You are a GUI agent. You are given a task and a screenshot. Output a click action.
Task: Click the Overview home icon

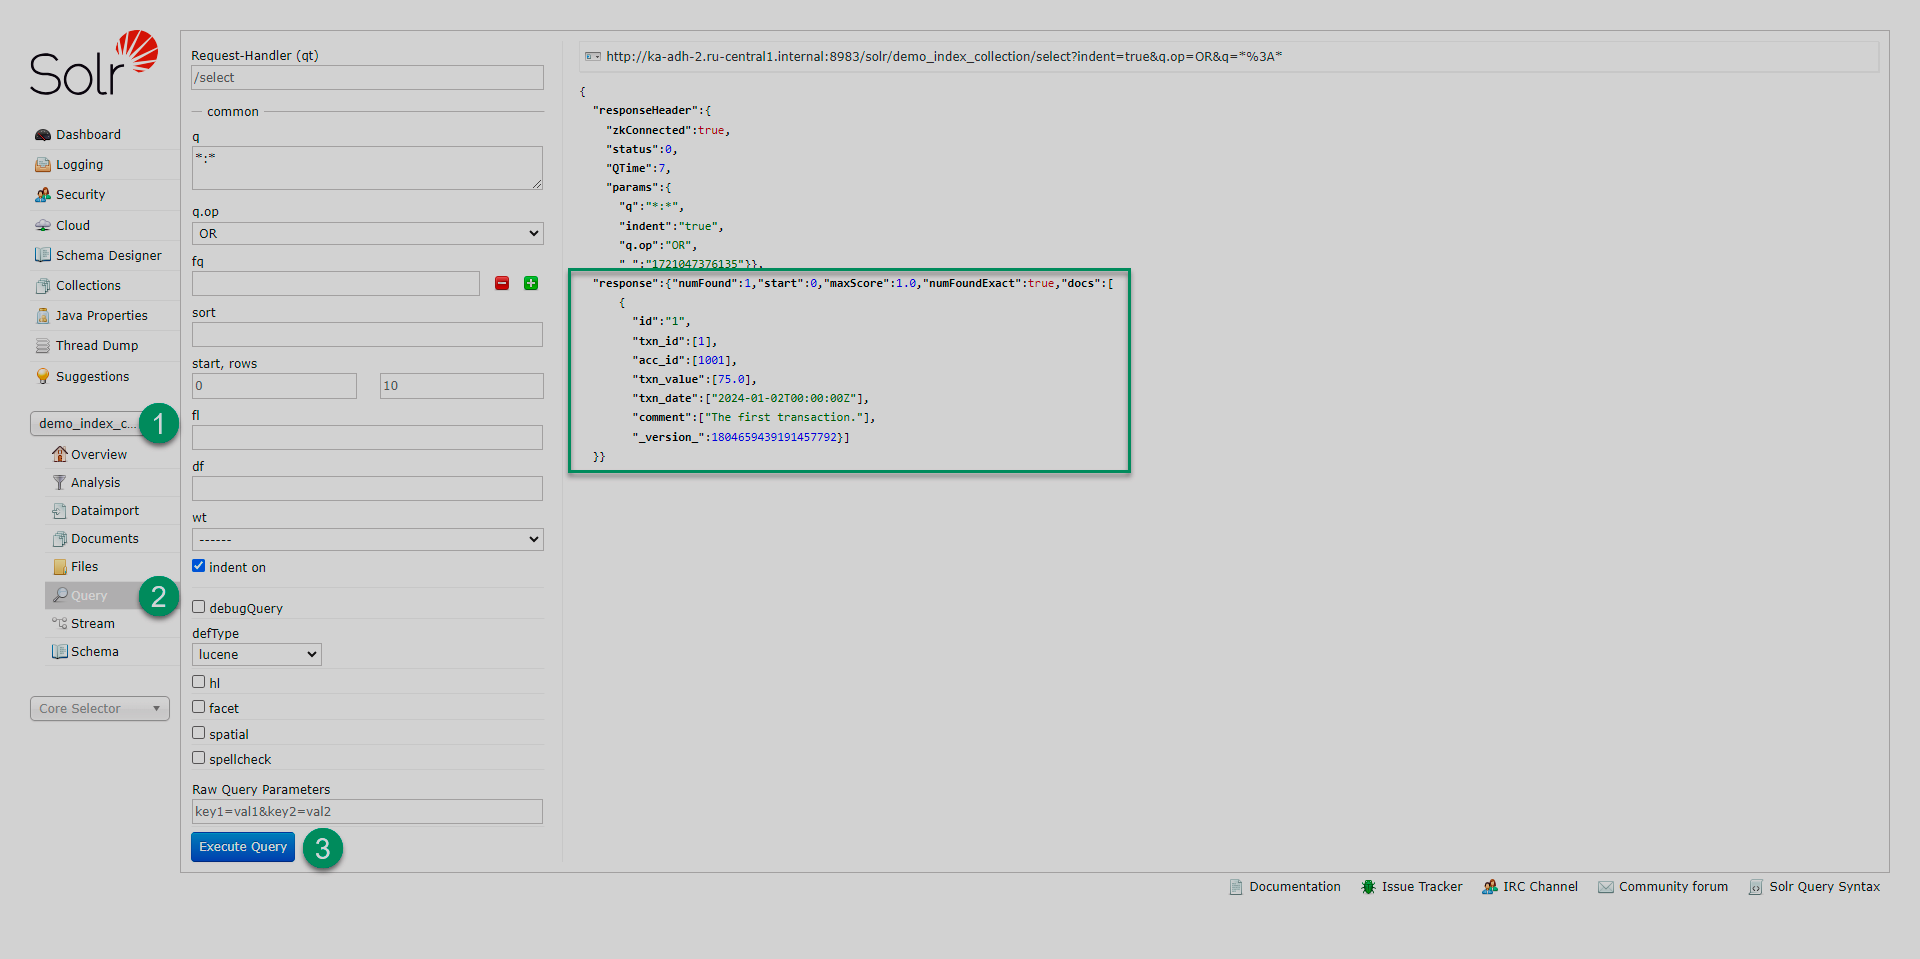point(60,455)
